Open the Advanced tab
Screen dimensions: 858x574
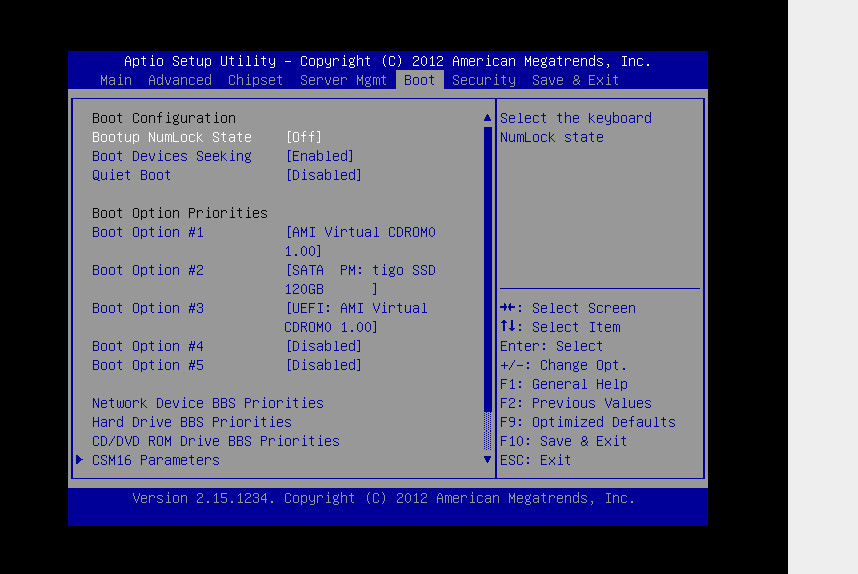click(179, 80)
